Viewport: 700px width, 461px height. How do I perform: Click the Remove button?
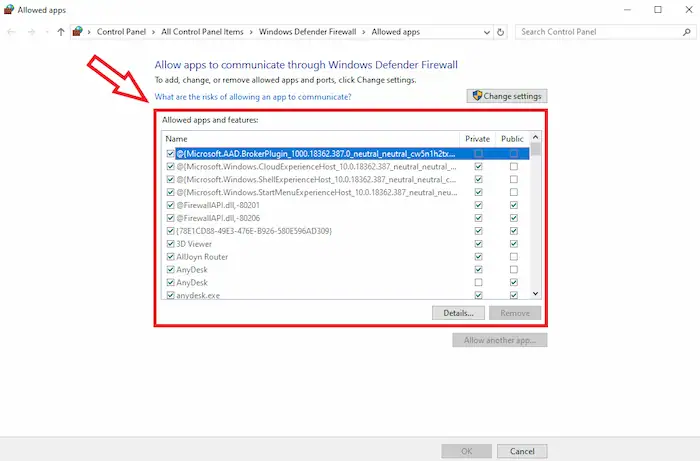click(515, 313)
